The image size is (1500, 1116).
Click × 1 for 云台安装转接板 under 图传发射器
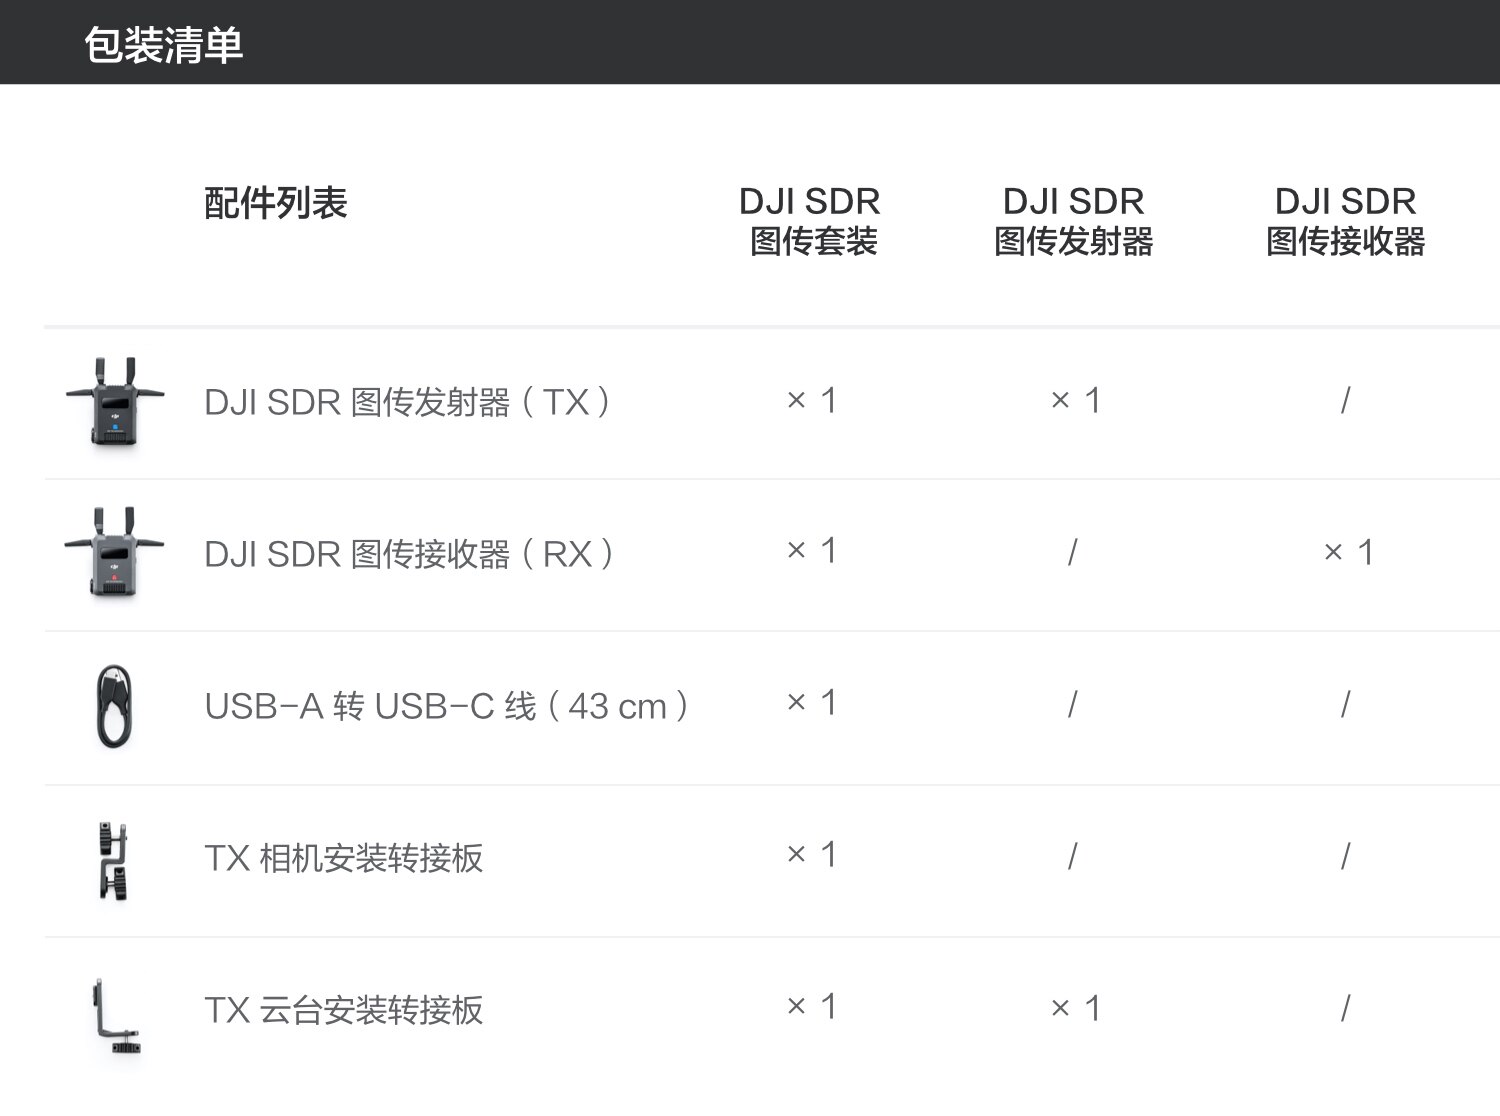click(1075, 1008)
